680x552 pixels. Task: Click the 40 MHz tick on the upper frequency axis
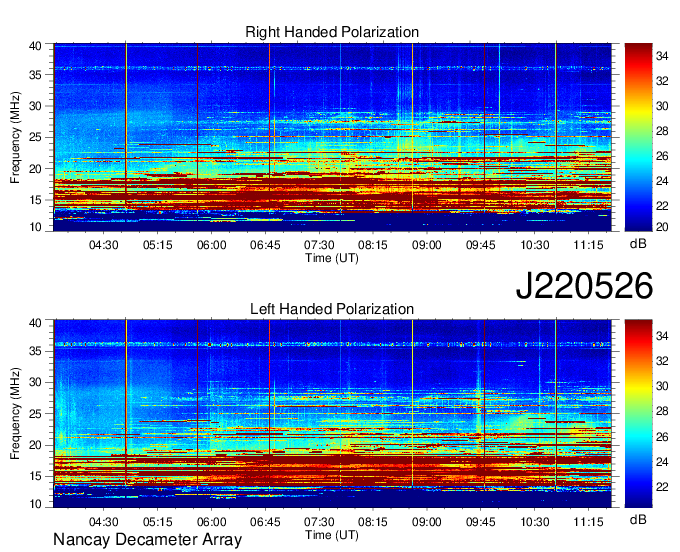point(36,46)
